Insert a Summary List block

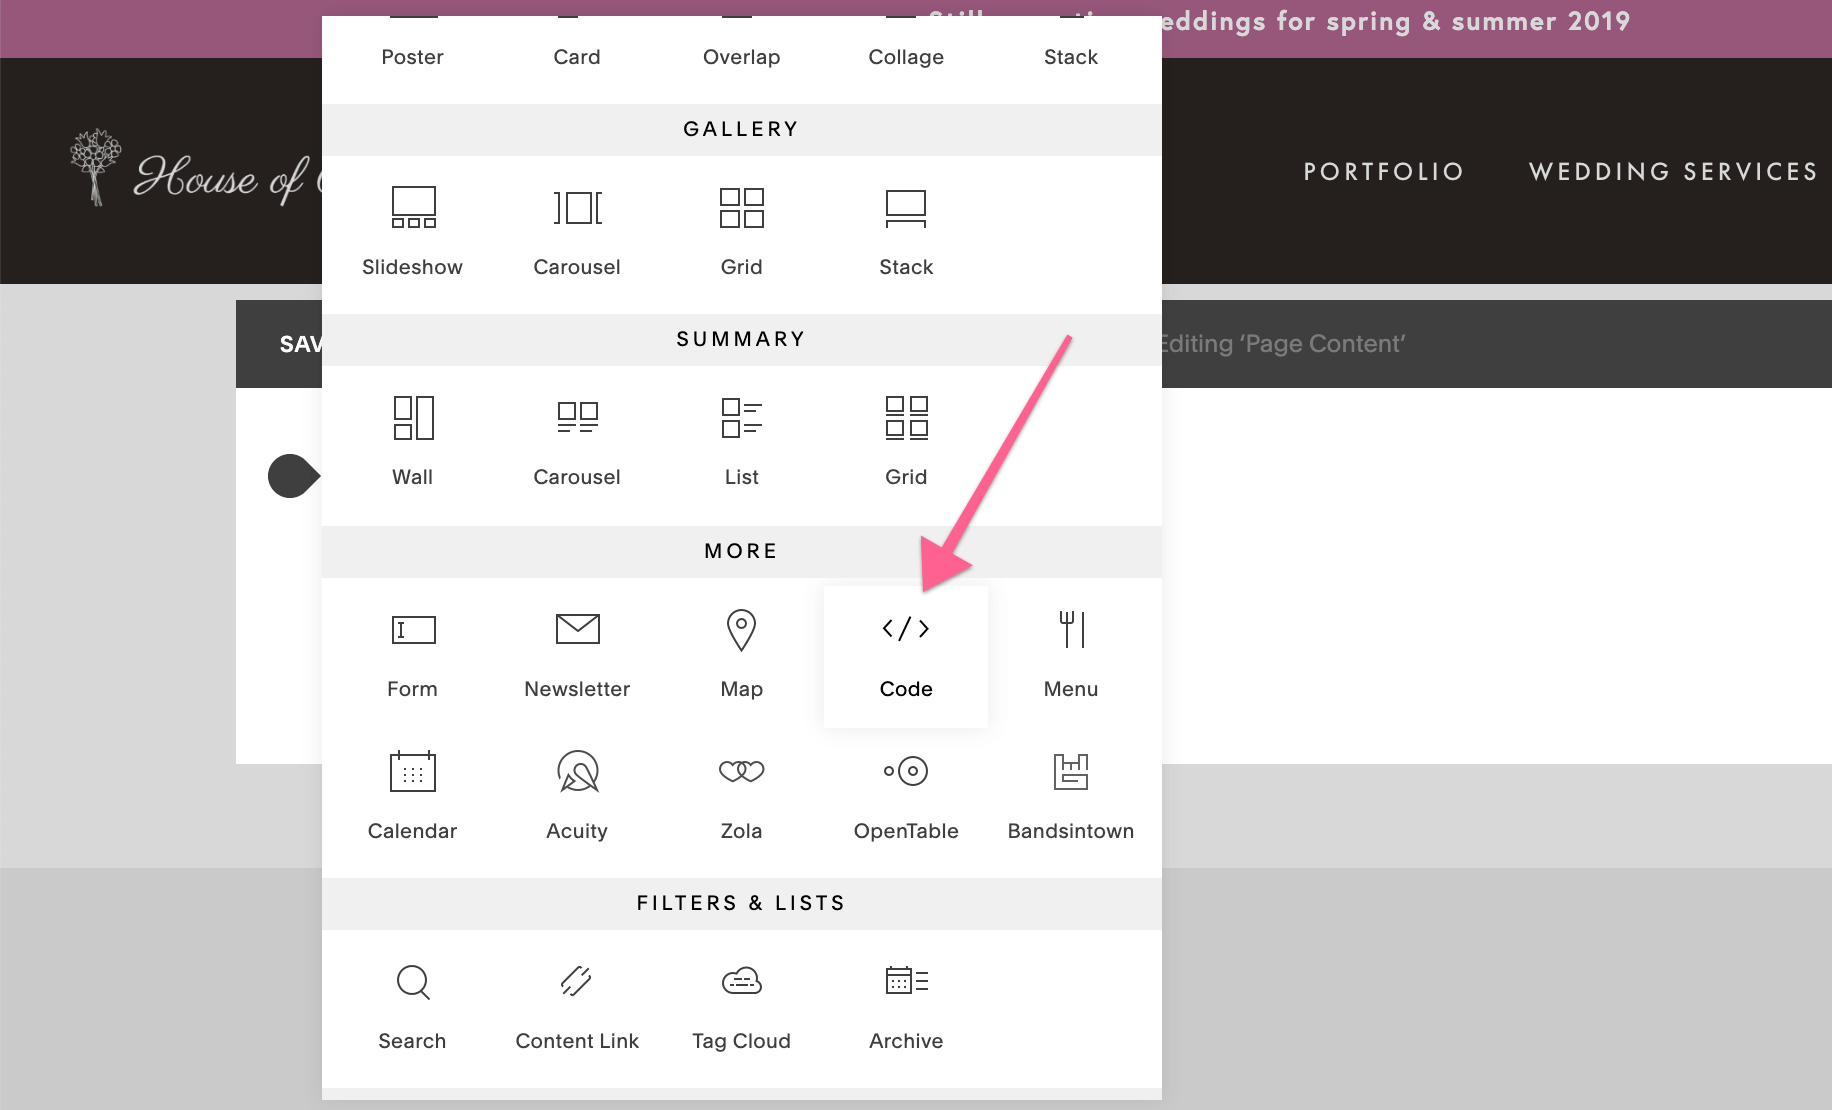[741, 442]
